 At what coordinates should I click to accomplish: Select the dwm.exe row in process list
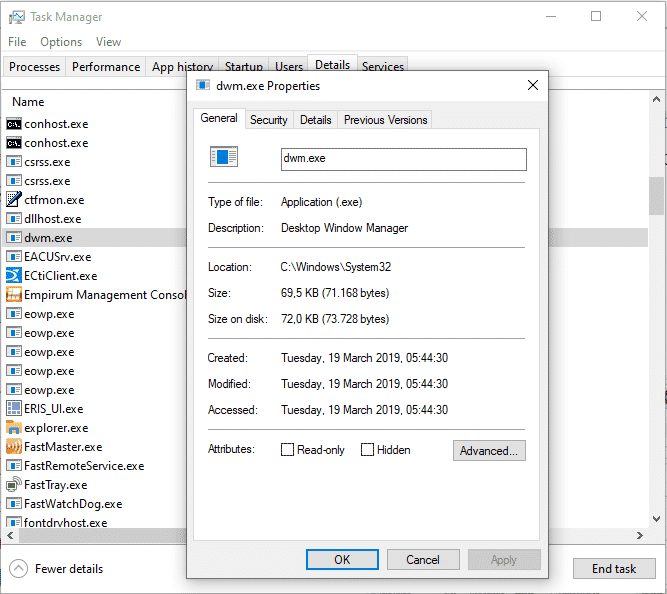click(x=94, y=237)
